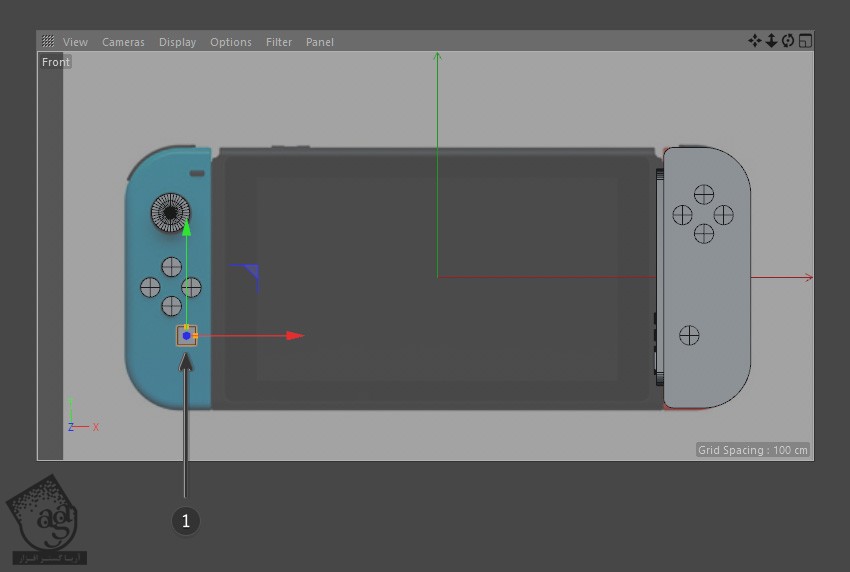
Task: Open the Cameras menu
Action: (123, 42)
